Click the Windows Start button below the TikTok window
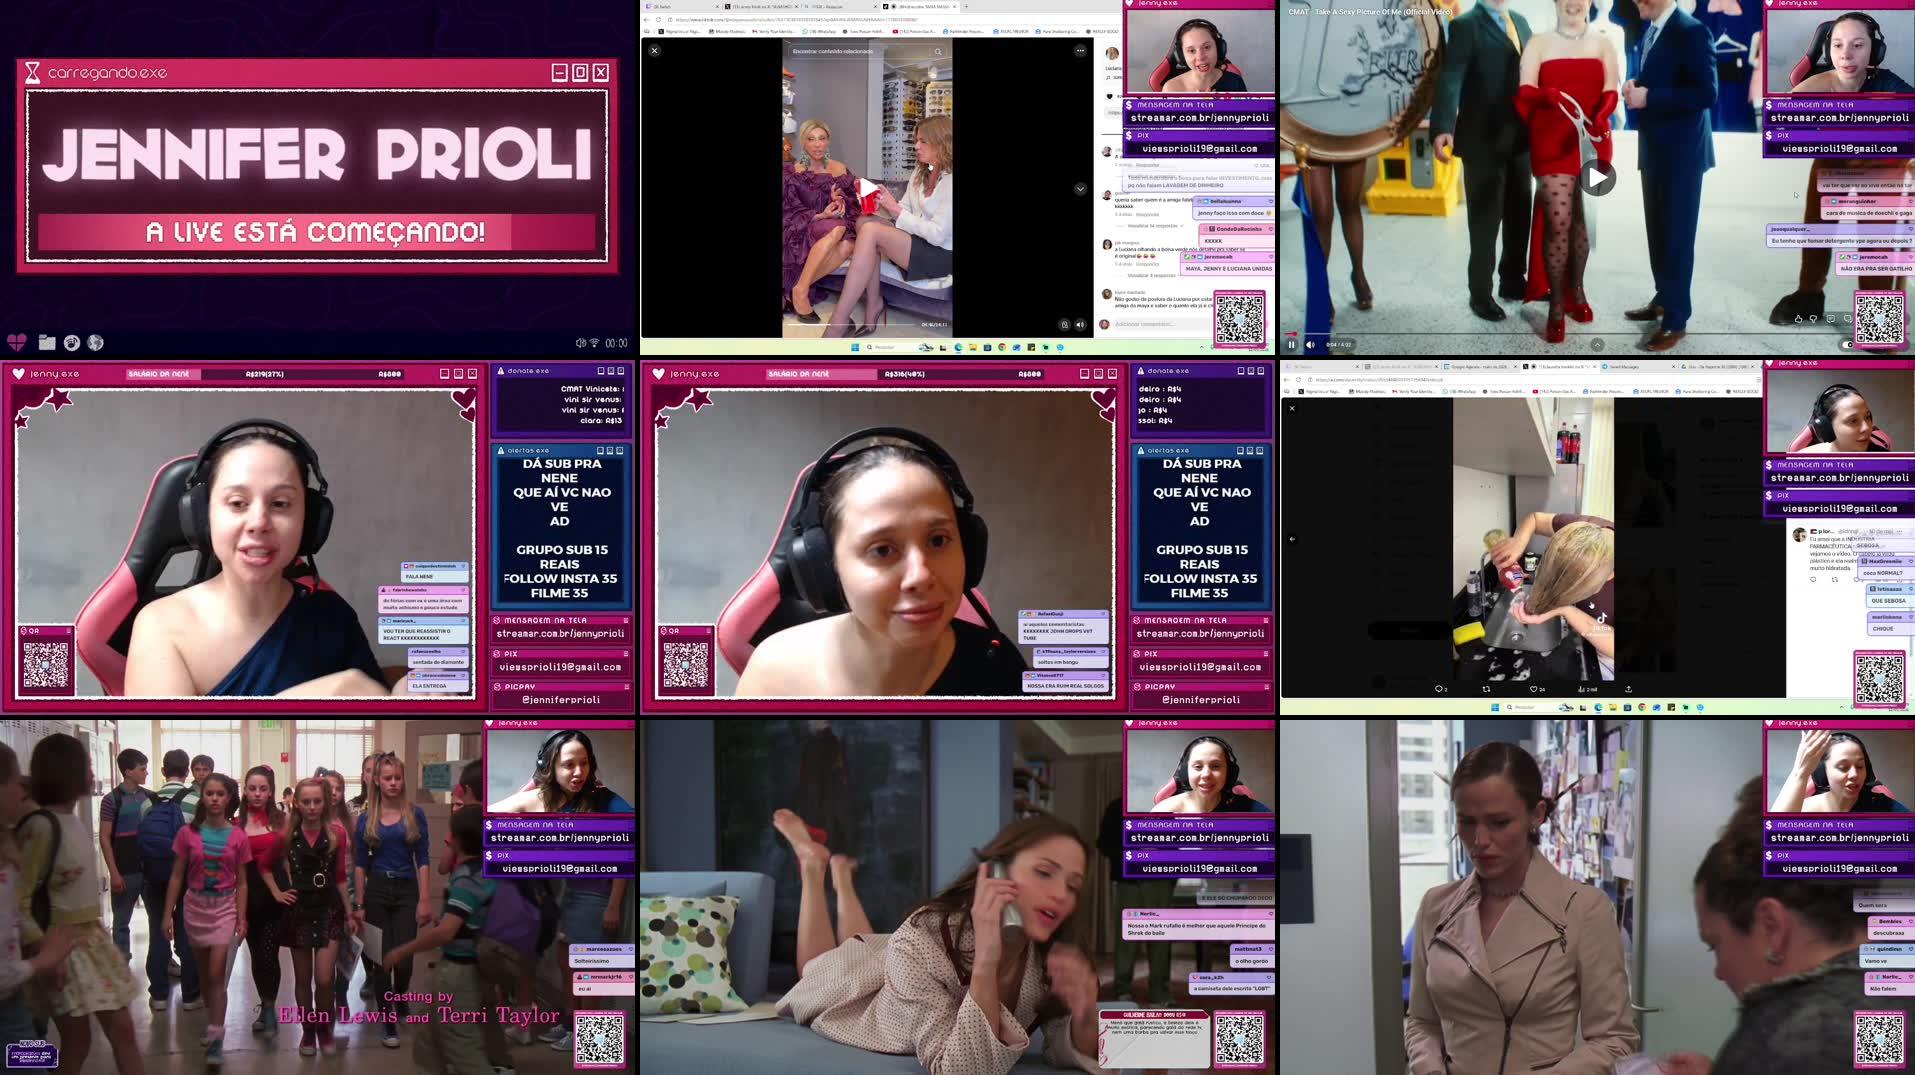Image resolution: width=1915 pixels, height=1075 pixels. click(x=855, y=347)
